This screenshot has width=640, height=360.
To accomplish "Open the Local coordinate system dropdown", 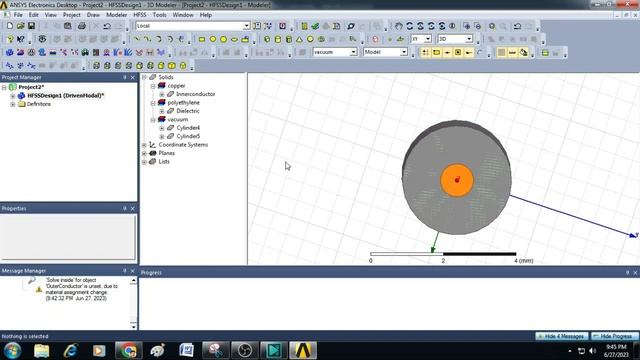I will [246, 26].
